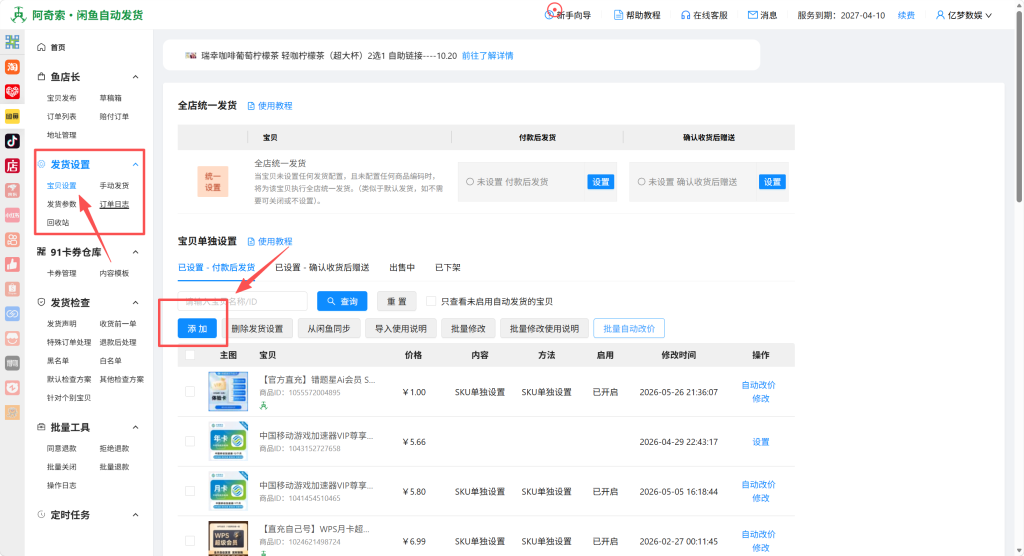Open 黑名单 in the sidebar
Image resolution: width=1024 pixels, height=556 pixels.
[x=57, y=361]
